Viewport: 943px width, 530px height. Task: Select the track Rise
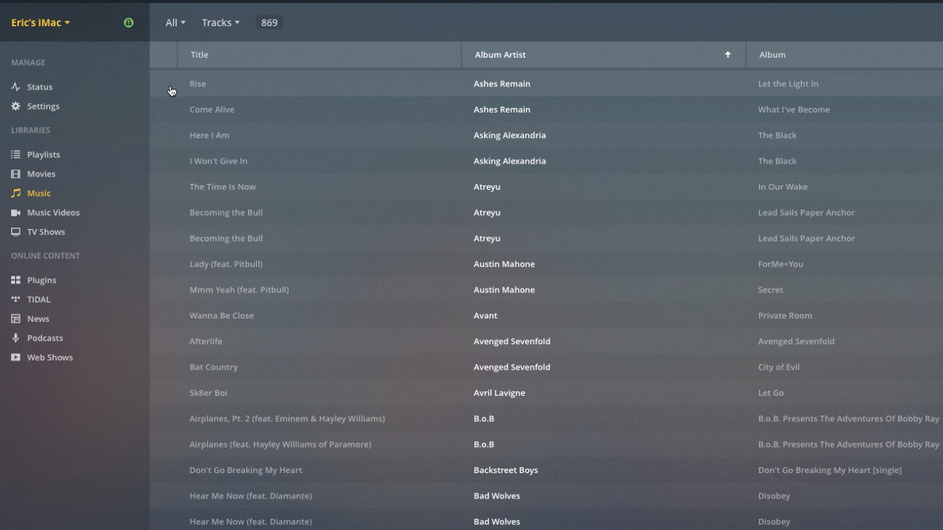click(x=197, y=84)
